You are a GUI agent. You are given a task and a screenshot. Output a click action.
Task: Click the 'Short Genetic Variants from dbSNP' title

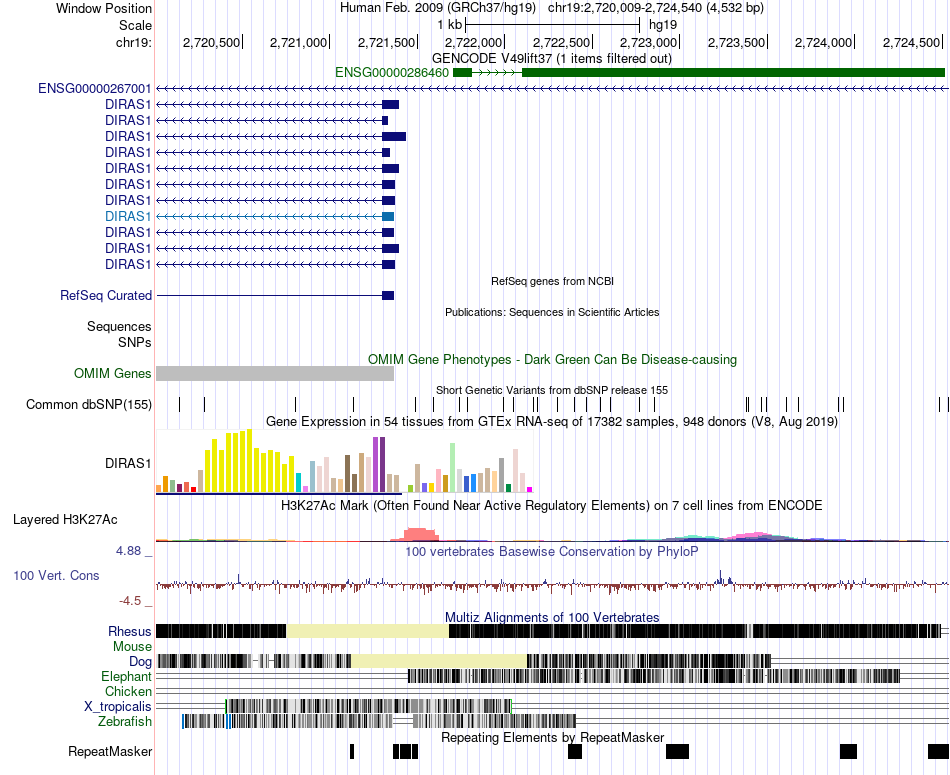click(x=552, y=390)
